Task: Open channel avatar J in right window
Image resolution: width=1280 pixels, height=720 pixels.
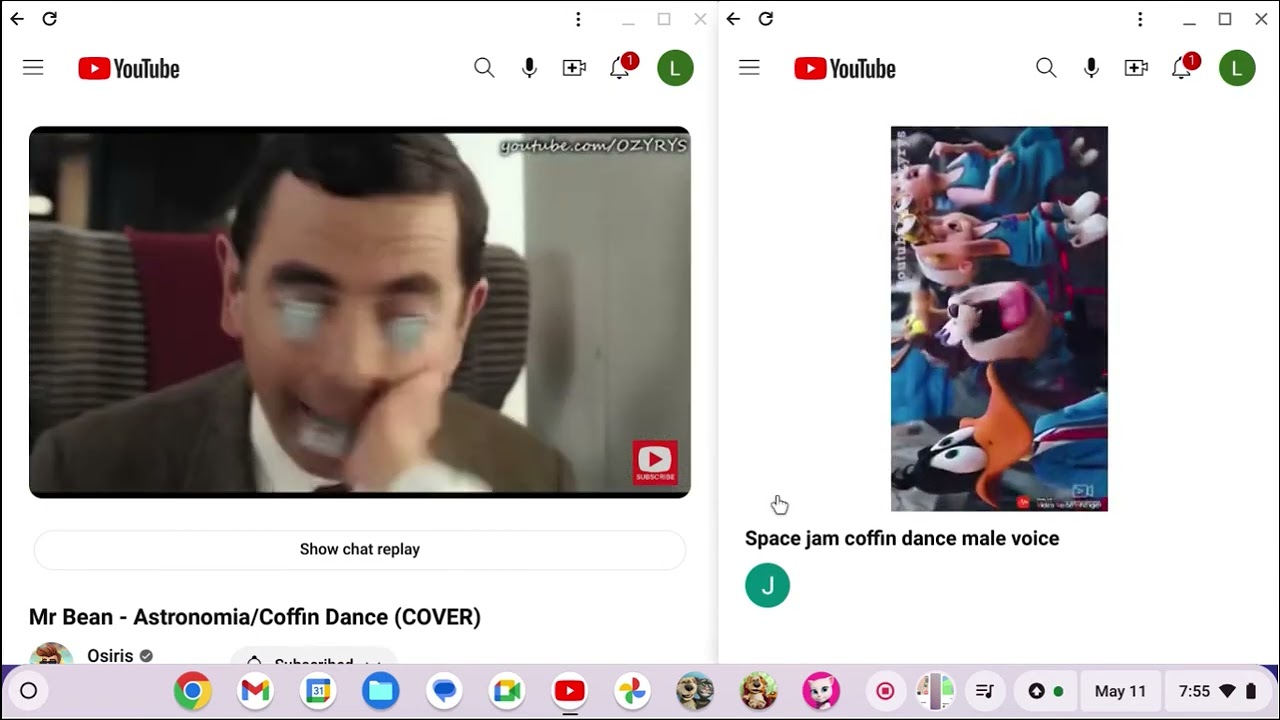Action: pos(767,585)
